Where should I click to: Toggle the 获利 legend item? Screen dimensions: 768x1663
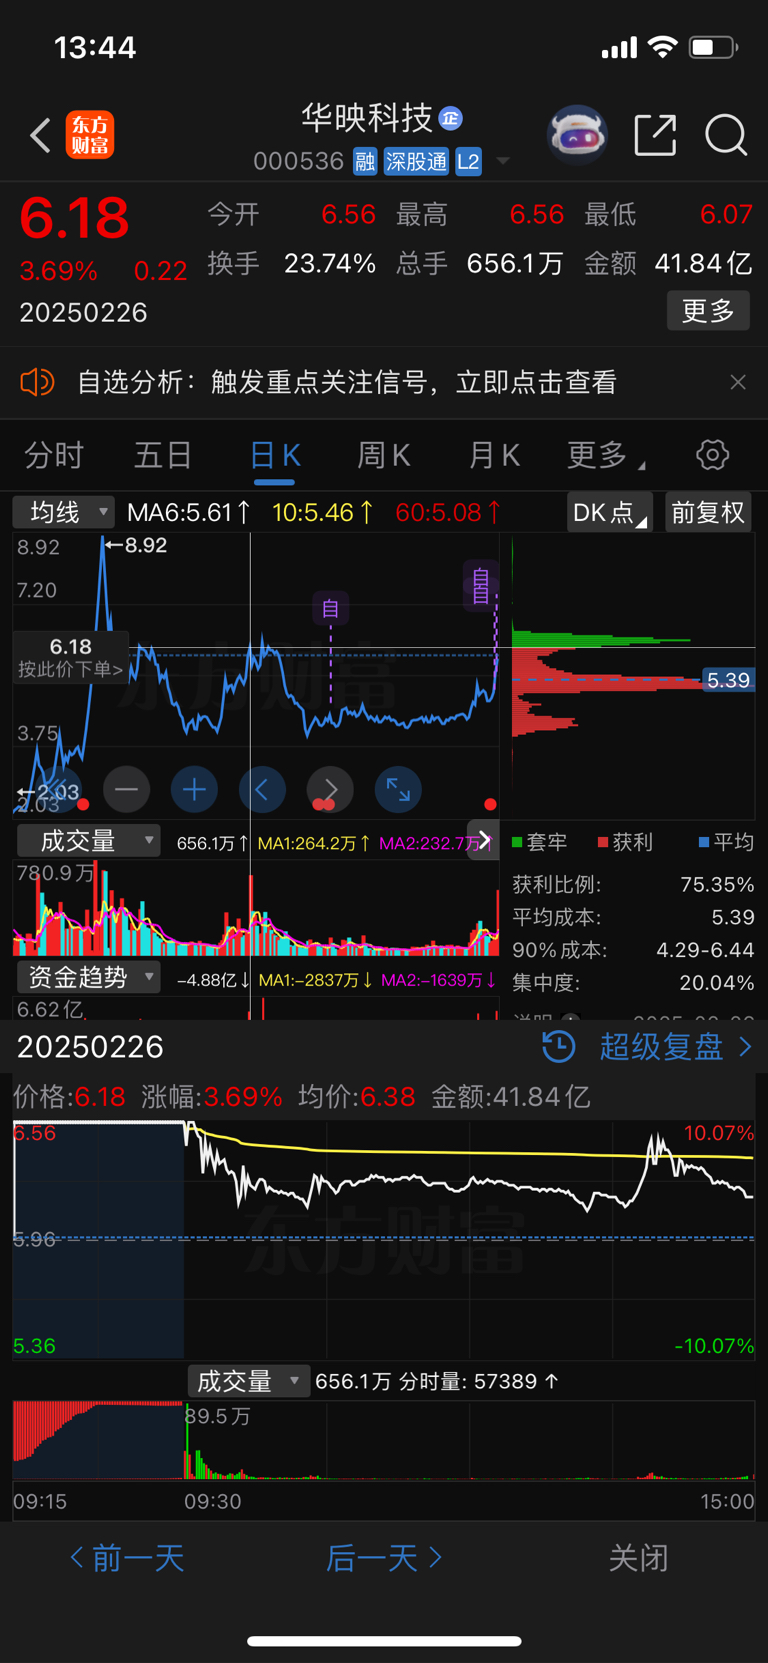[x=625, y=842]
